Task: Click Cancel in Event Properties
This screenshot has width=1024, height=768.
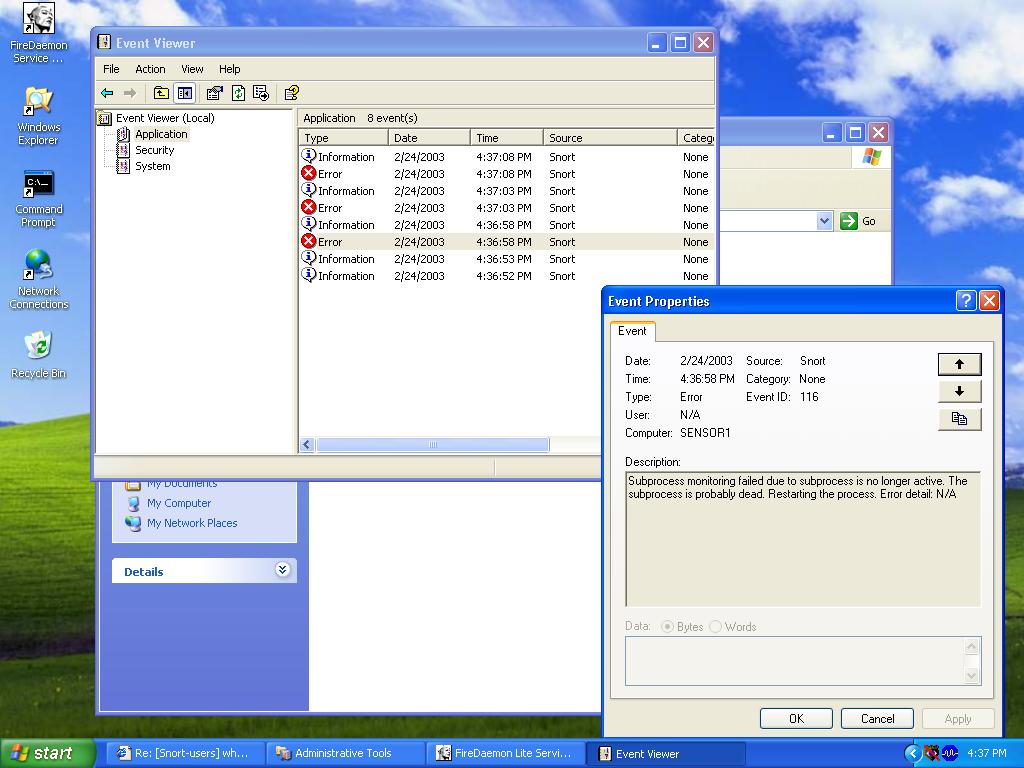Action: [877, 718]
